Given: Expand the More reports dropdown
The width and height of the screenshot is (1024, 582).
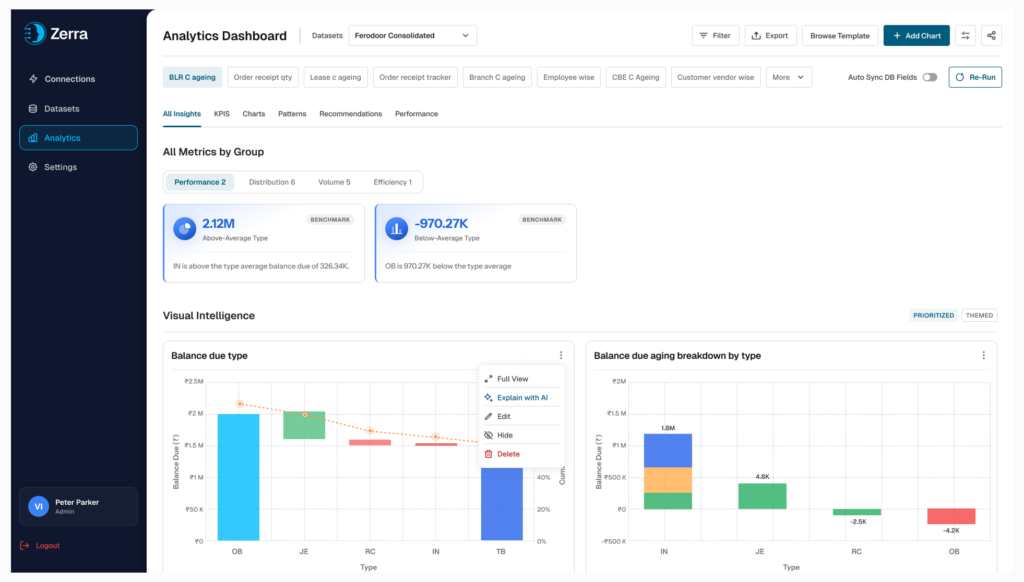Looking at the screenshot, I should coord(788,77).
